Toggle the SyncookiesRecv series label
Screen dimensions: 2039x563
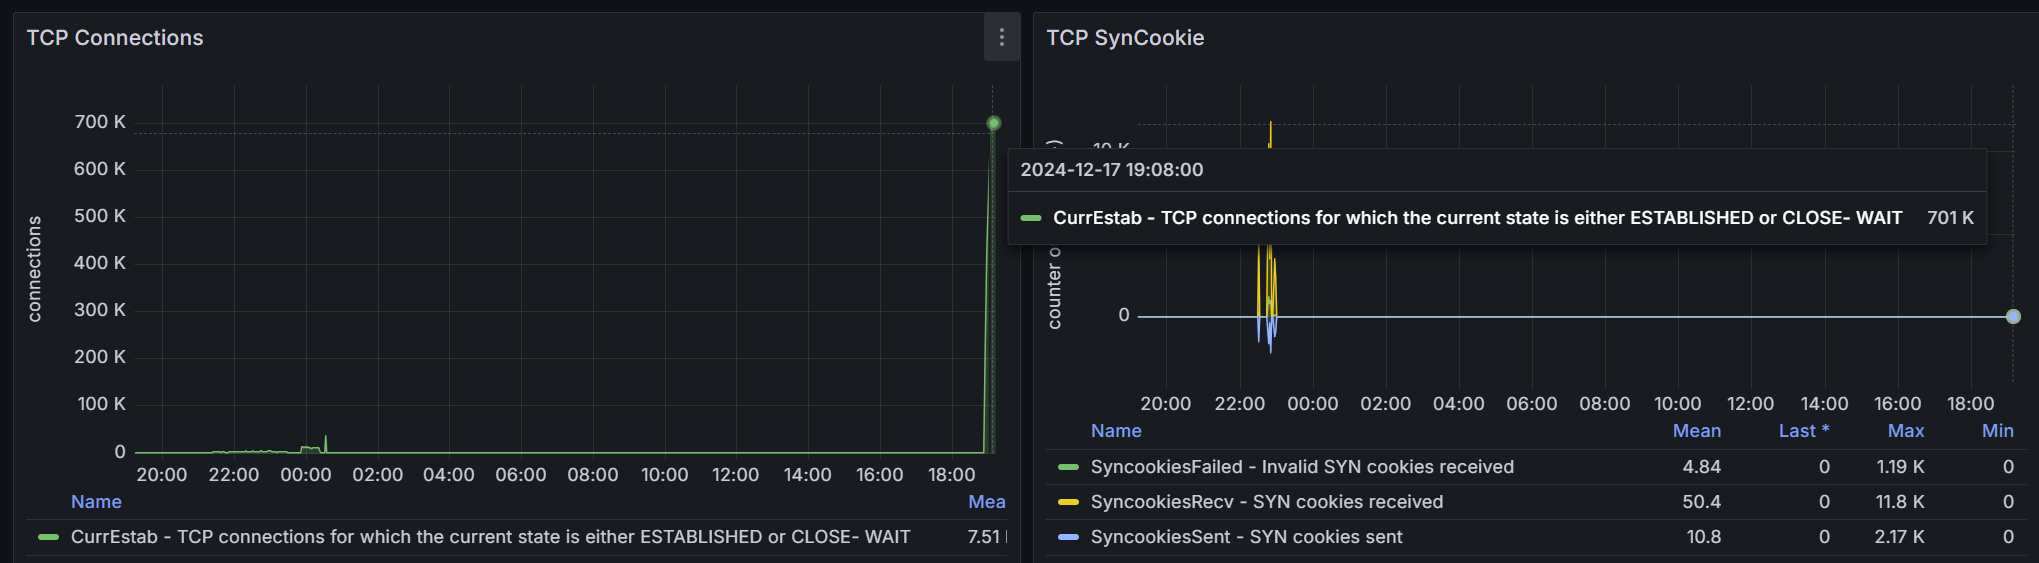(x=1266, y=502)
